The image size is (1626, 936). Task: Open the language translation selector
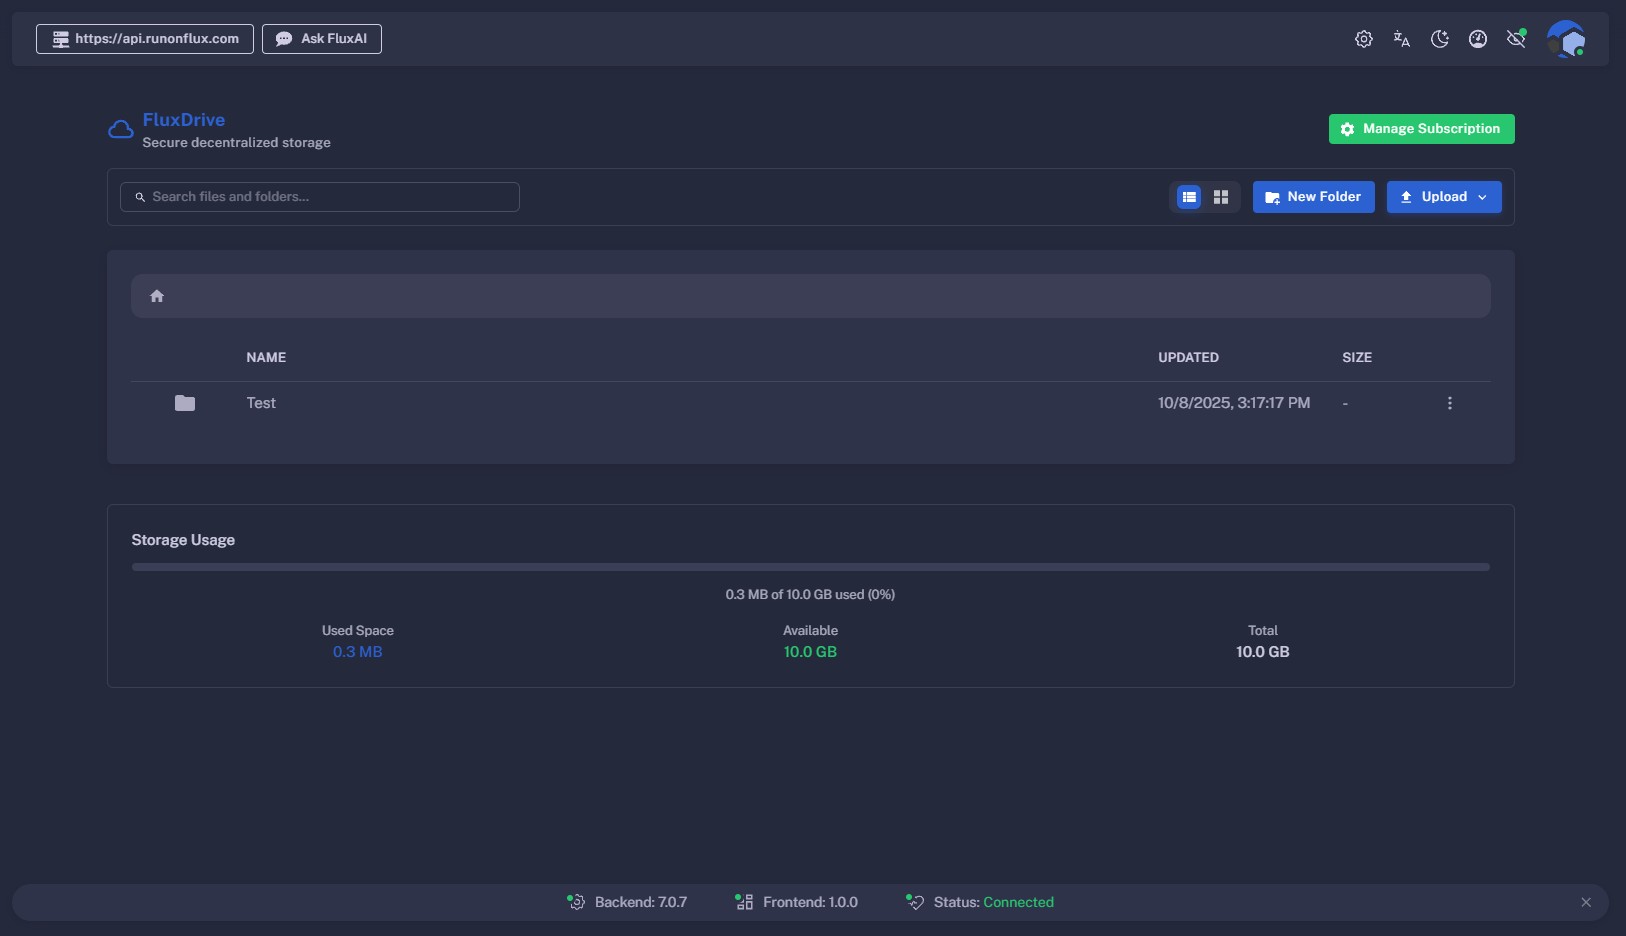[1401, 39]
